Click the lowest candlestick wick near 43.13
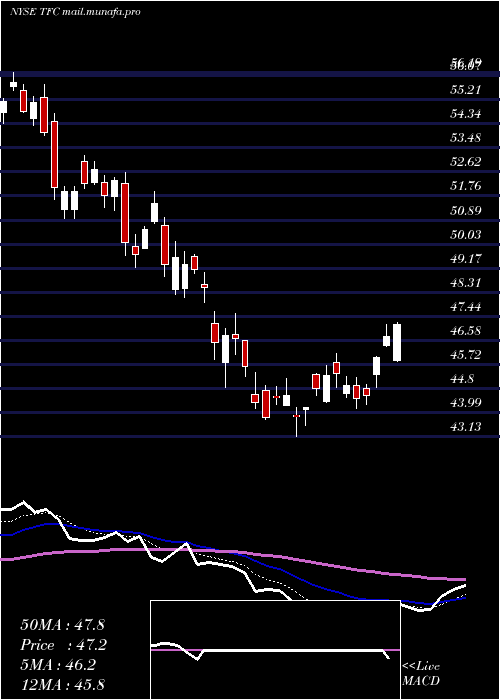The height and width of the screenshot is (700, 500). [x=296, y=422]
